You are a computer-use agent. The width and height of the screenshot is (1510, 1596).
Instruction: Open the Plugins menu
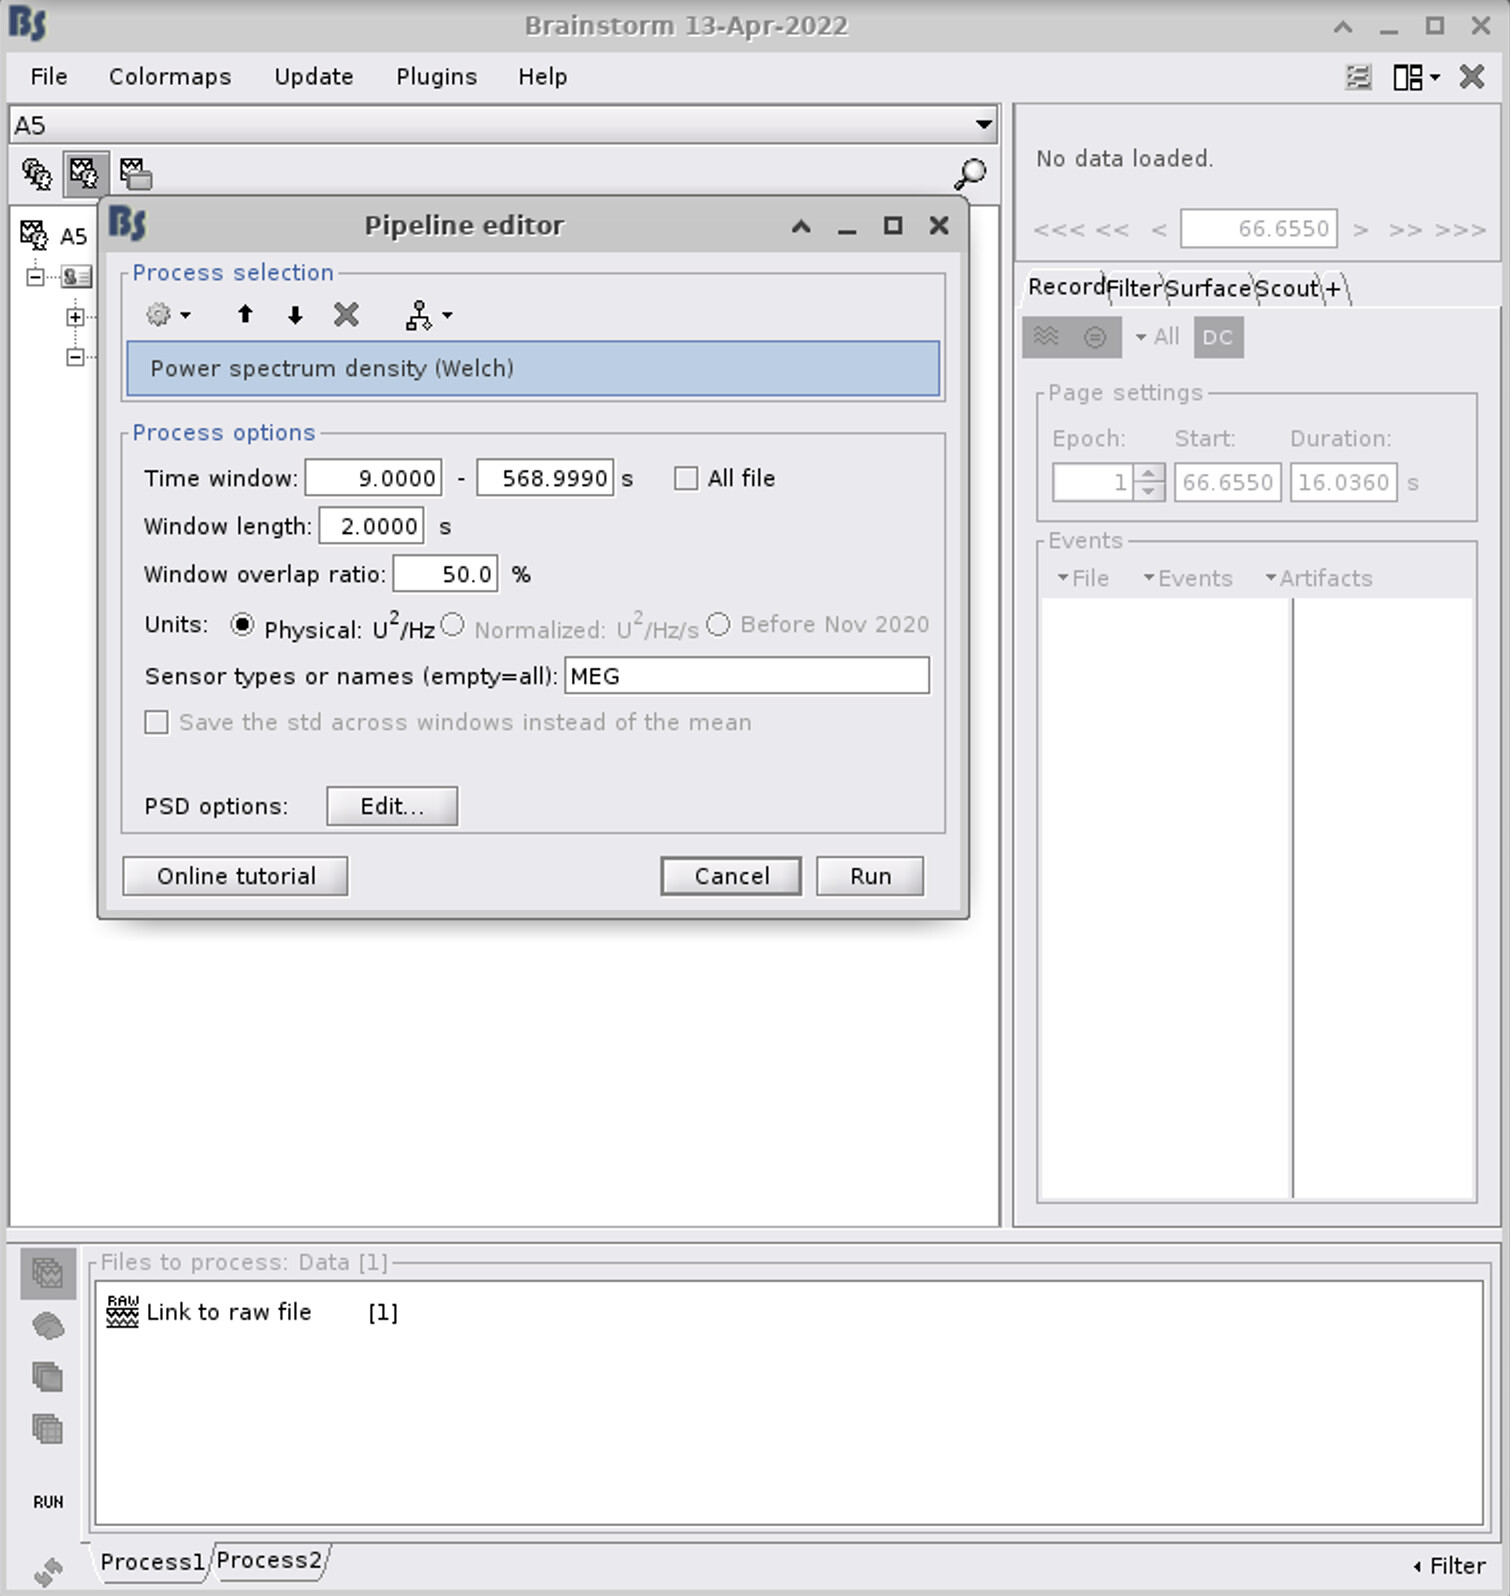click(436, 77)
